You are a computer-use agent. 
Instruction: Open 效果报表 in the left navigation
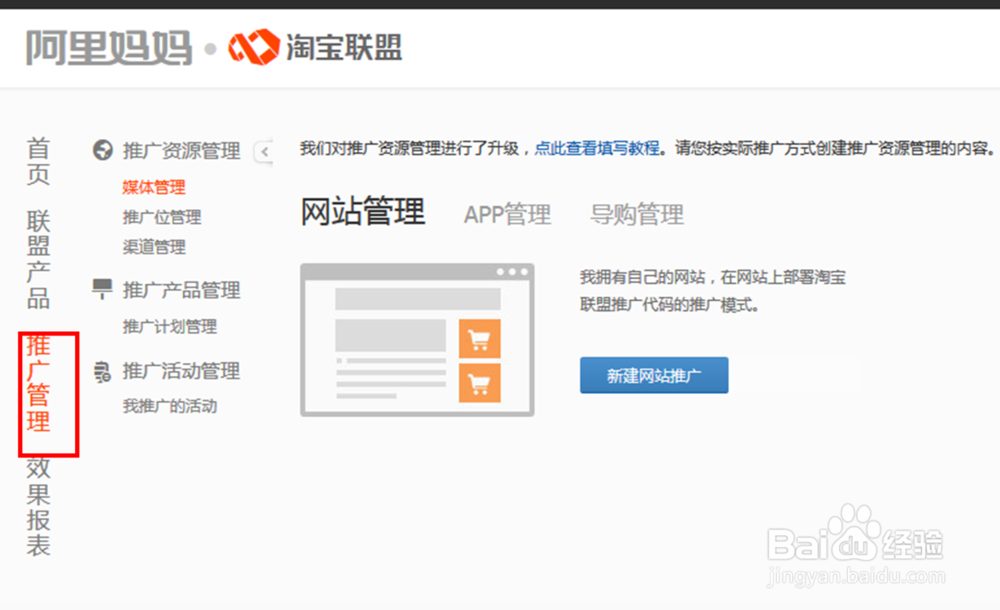click(x=38, y=507)
